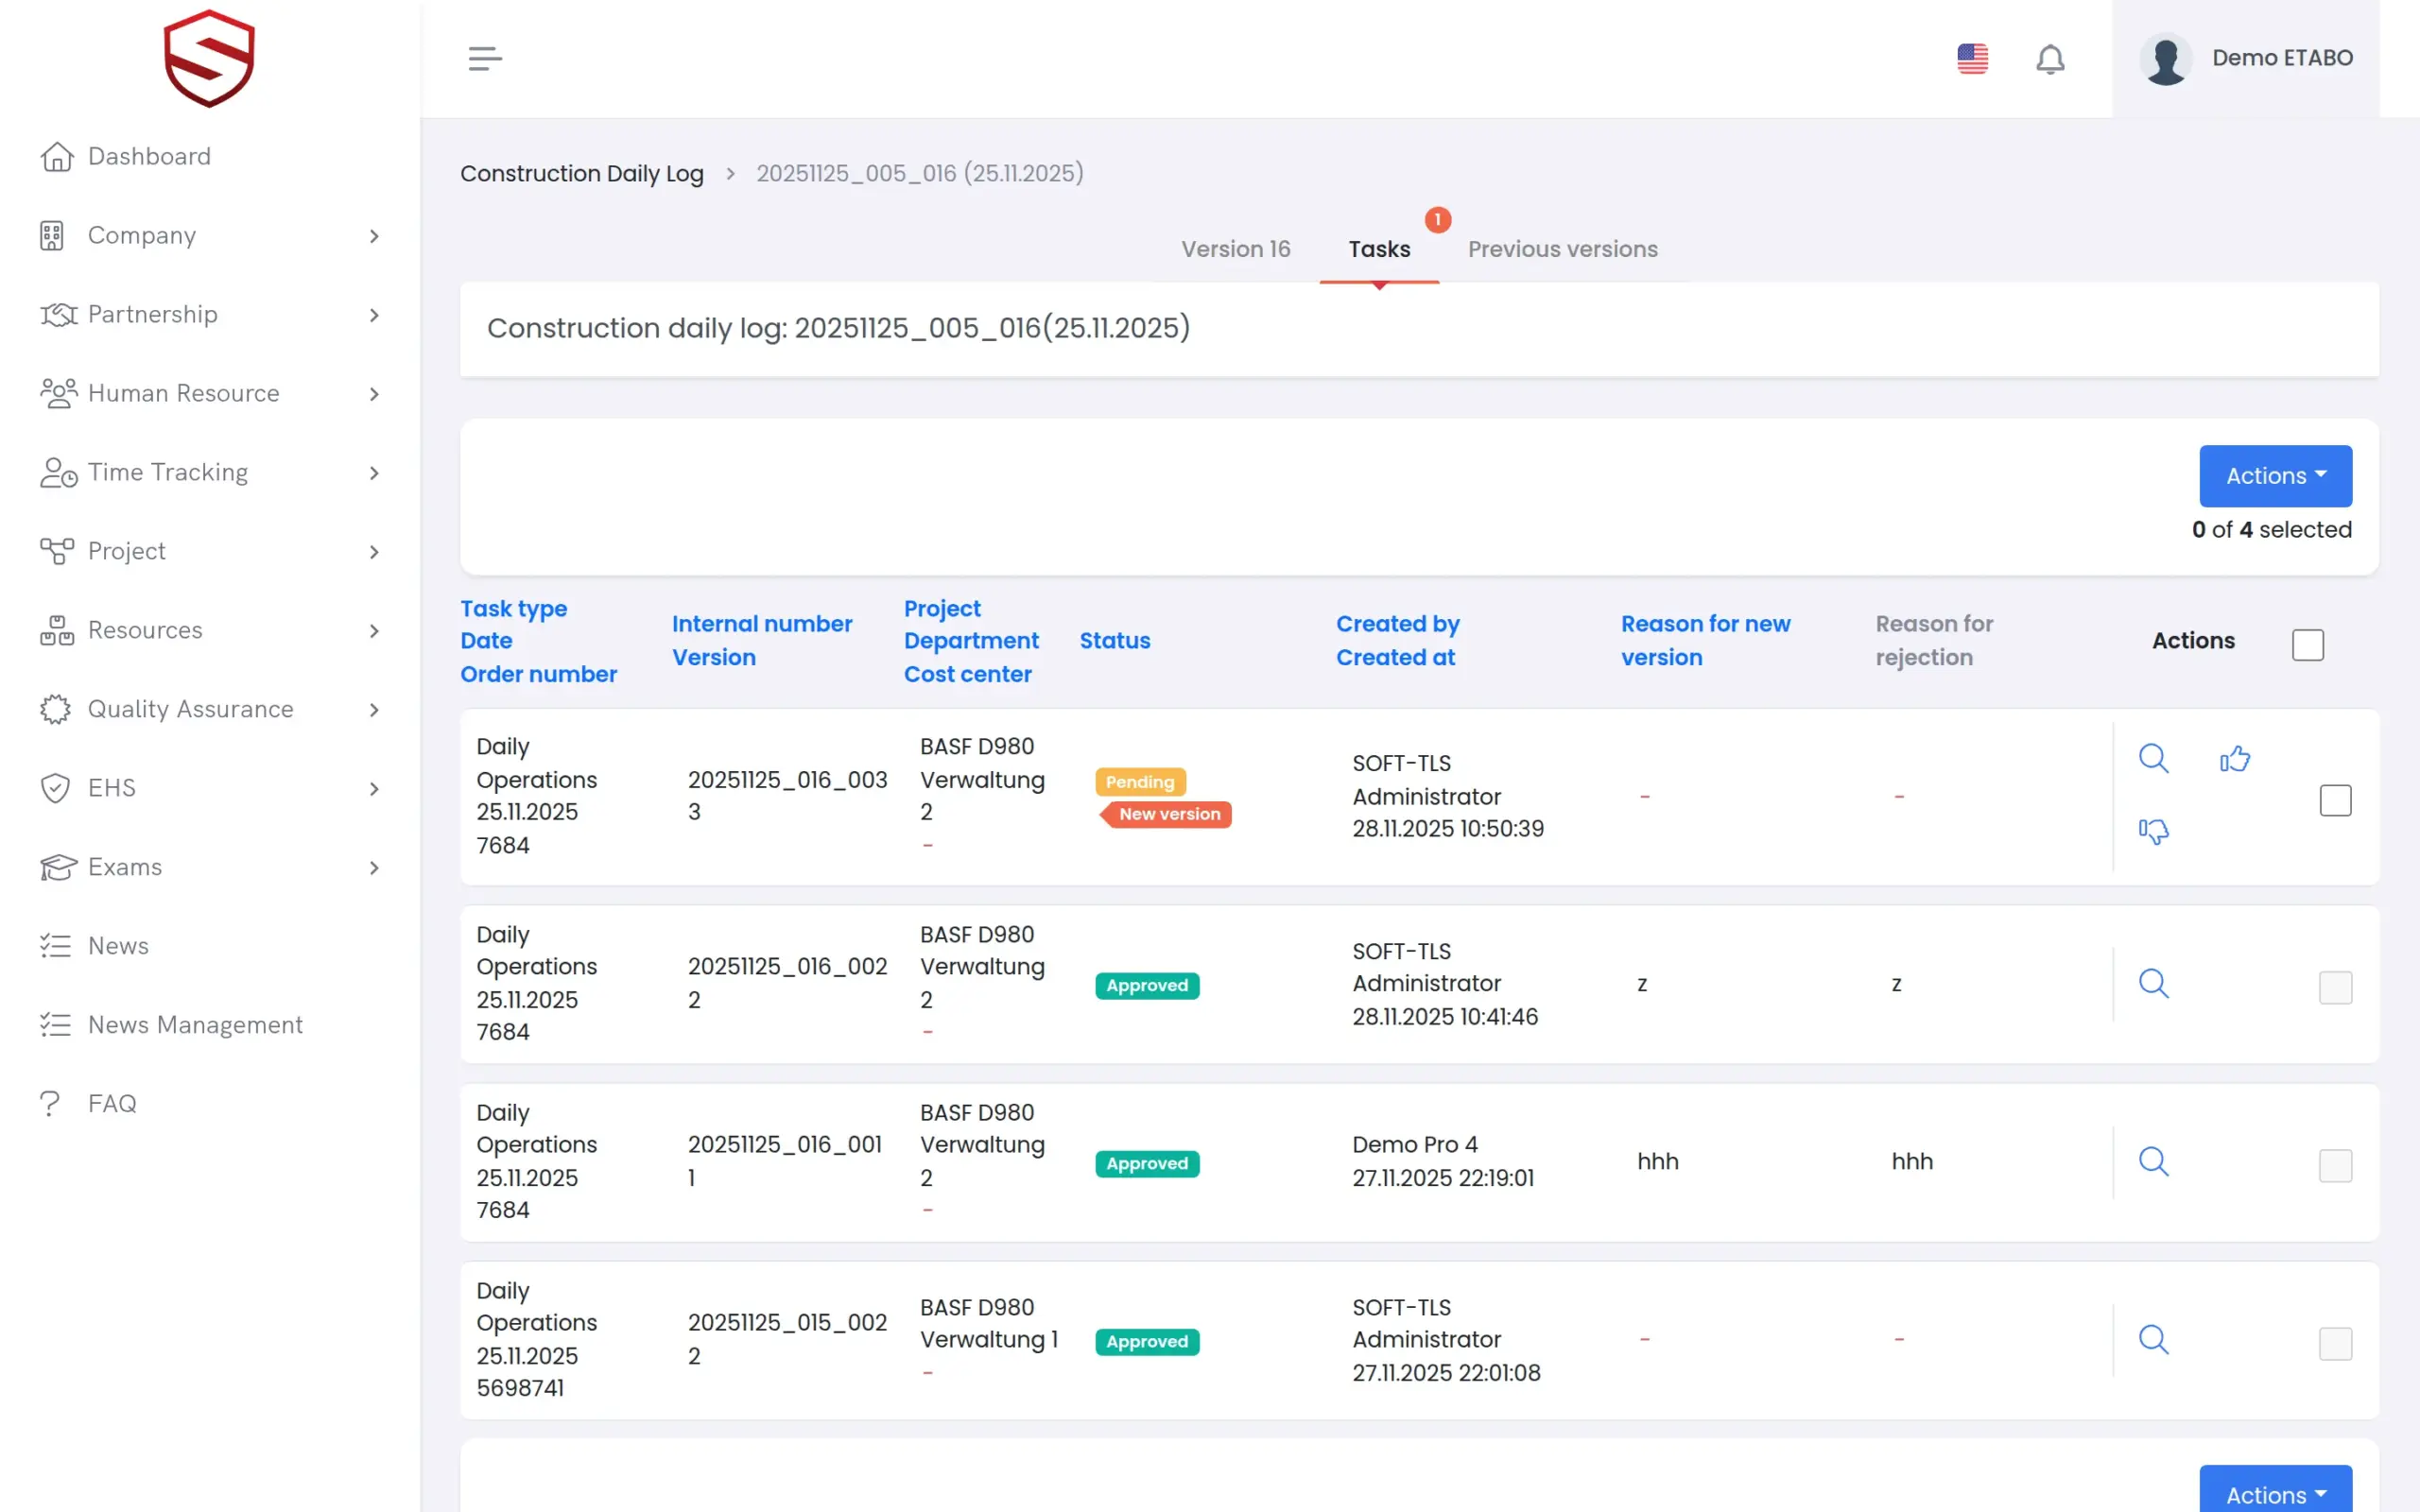The height and width of the screenshot is (1512, 2420).
Task: Open the US flag language selector
Action: click(x=1972, y=59)
